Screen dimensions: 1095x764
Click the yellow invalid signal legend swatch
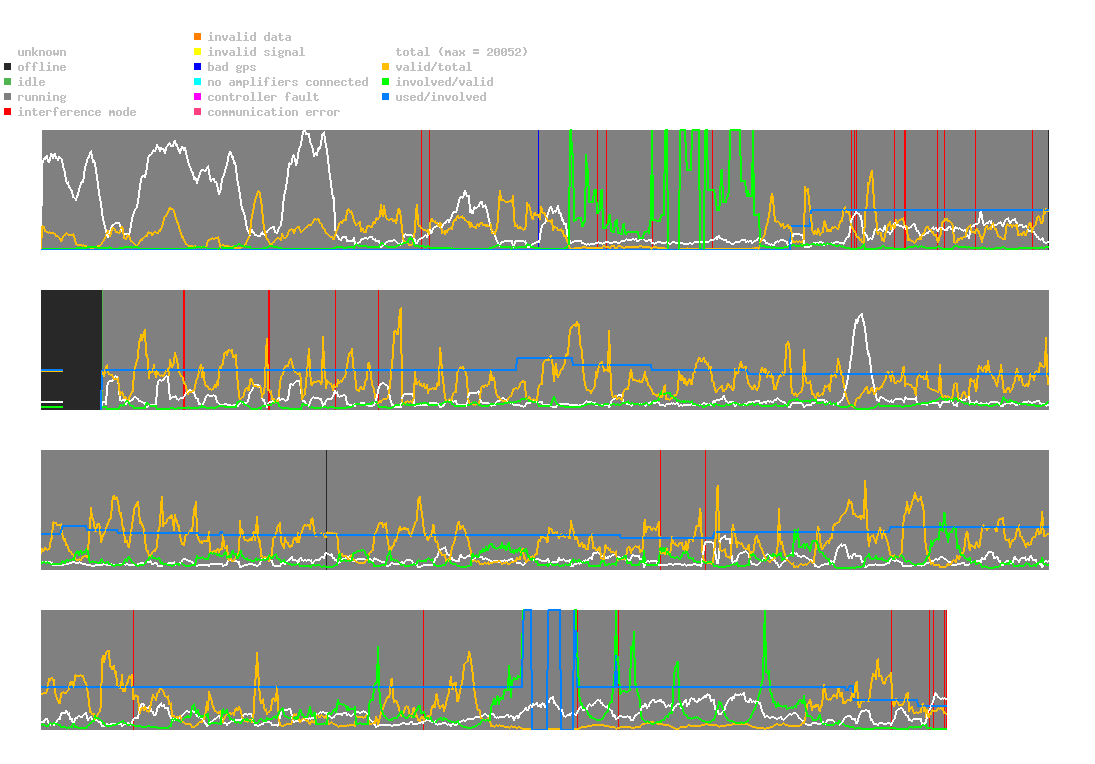pyautogui.click(x=198, y=52)
